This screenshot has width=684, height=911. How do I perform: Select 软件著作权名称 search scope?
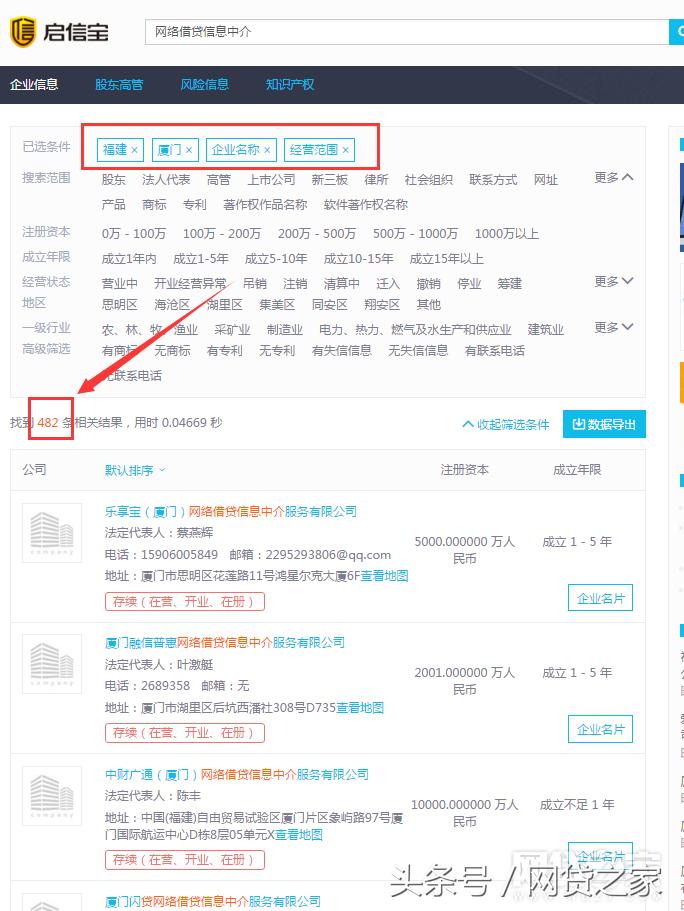pos(366,205)
